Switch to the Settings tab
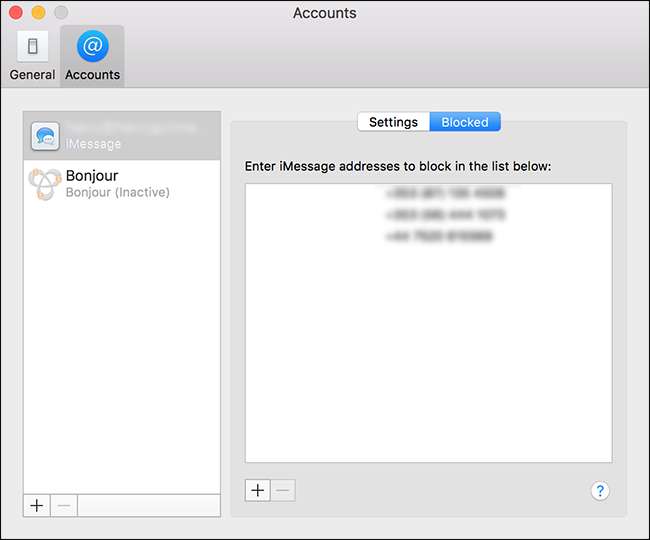Viewport: 650px width, 540px height. [393, 122]
